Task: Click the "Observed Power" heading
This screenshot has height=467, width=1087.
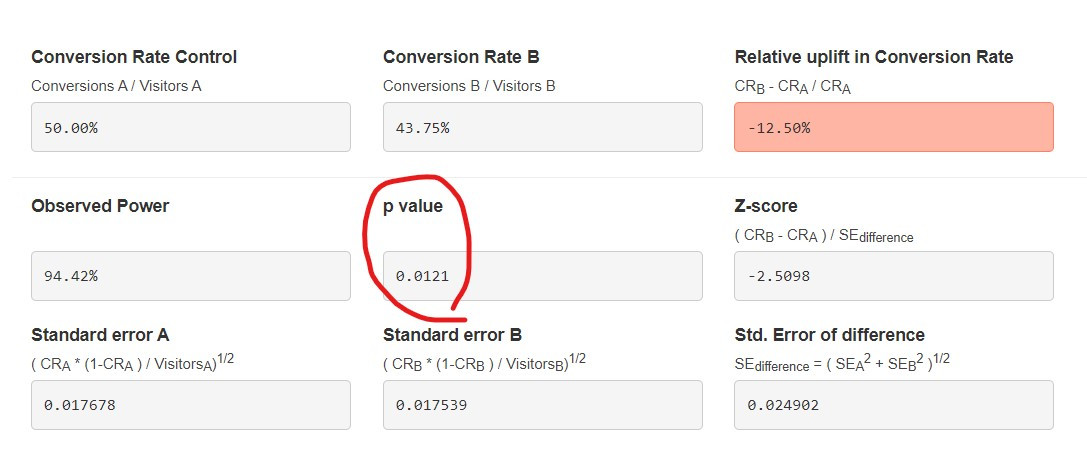Action: coord(100,206)
